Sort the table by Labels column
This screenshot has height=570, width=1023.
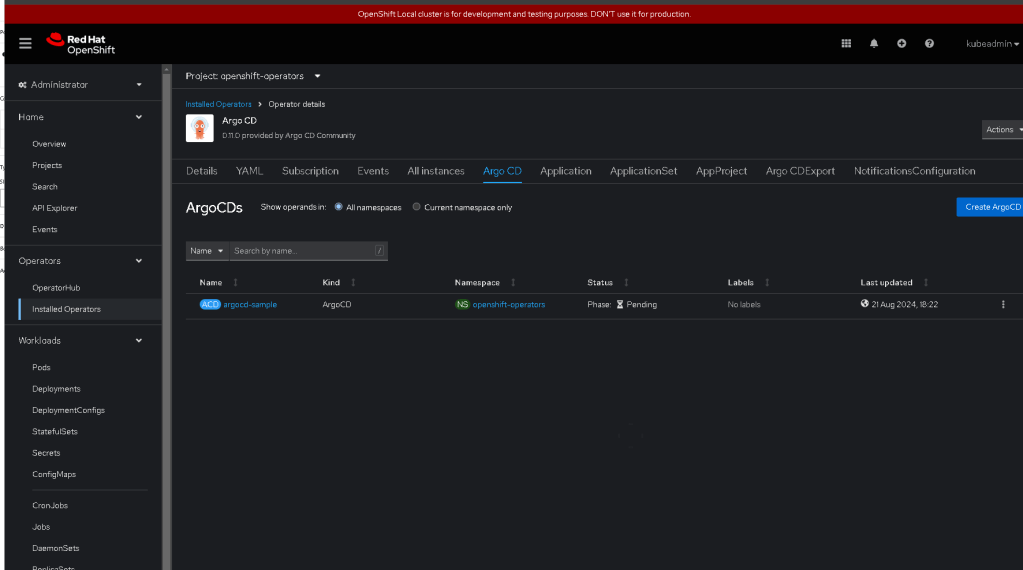click(767, 282)
